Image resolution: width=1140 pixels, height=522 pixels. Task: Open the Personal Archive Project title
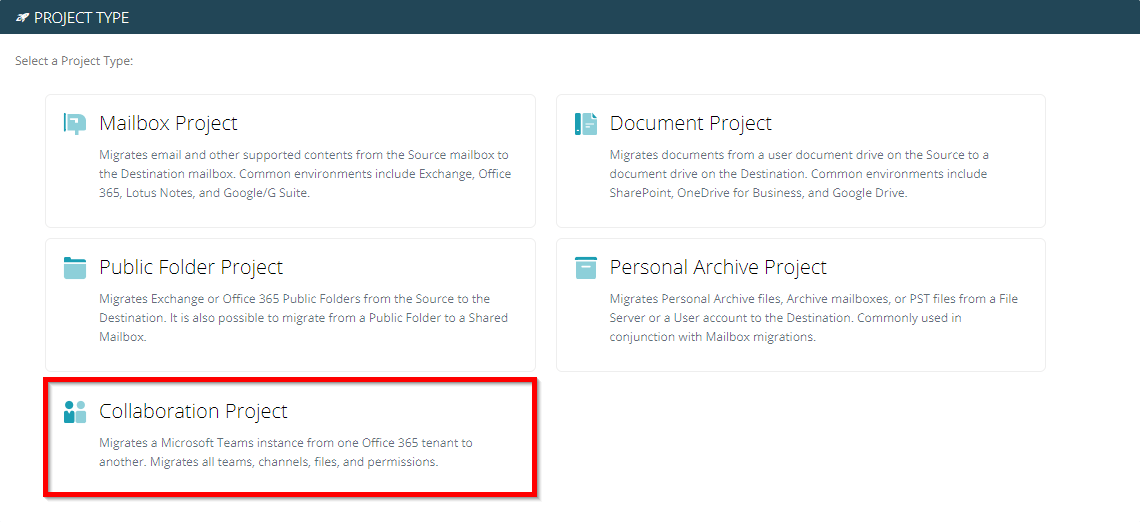pyautogui.click(x=718, y=268)
